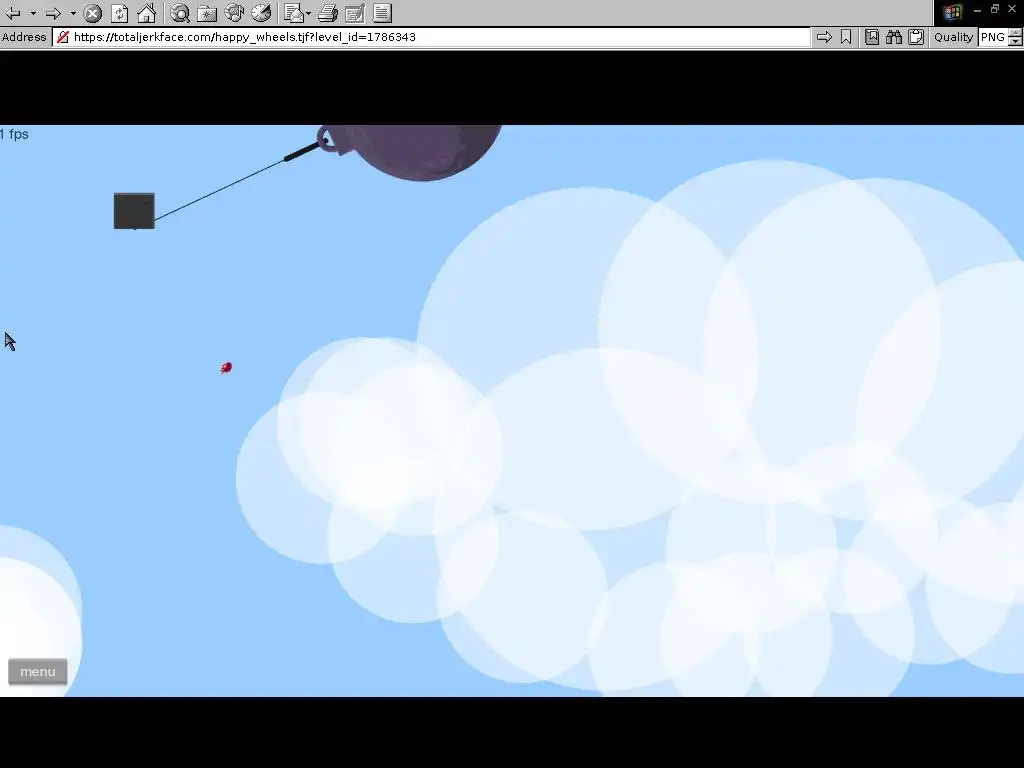Open the Forward history dropdown arrow
Viewport: 1024px width, 768px height.
pos(73,13)
